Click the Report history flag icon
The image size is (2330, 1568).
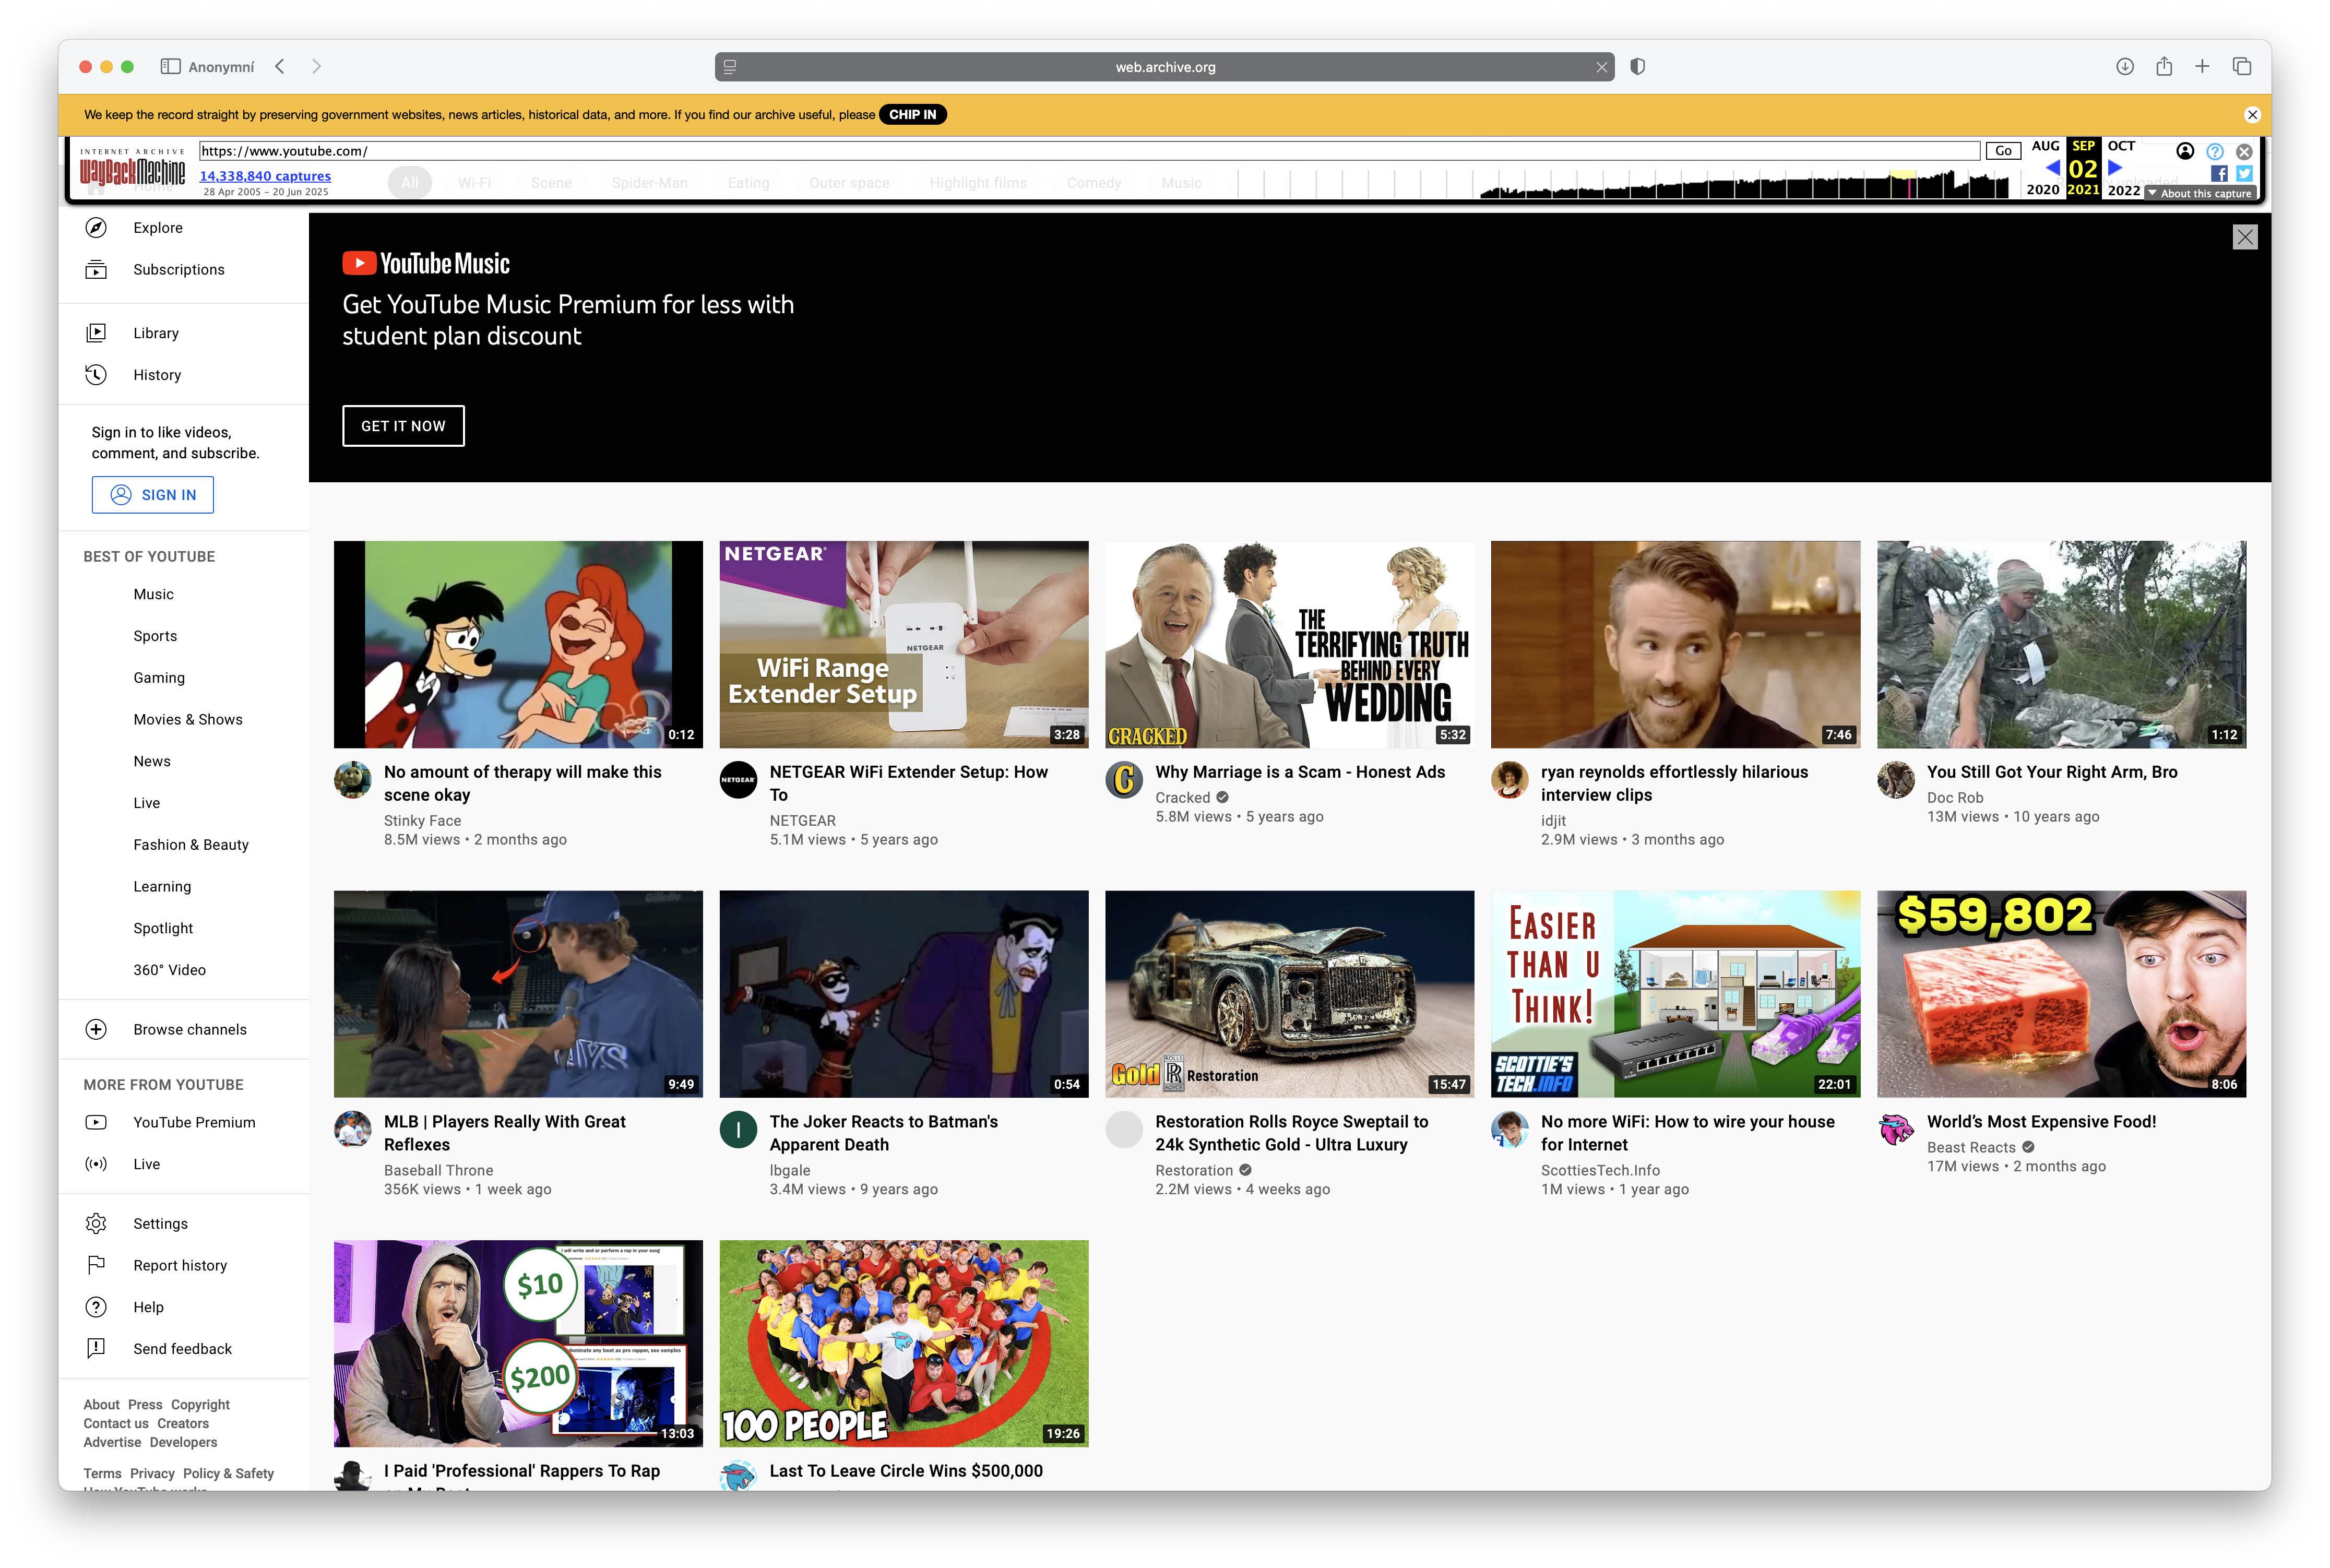click(96, 1266)
